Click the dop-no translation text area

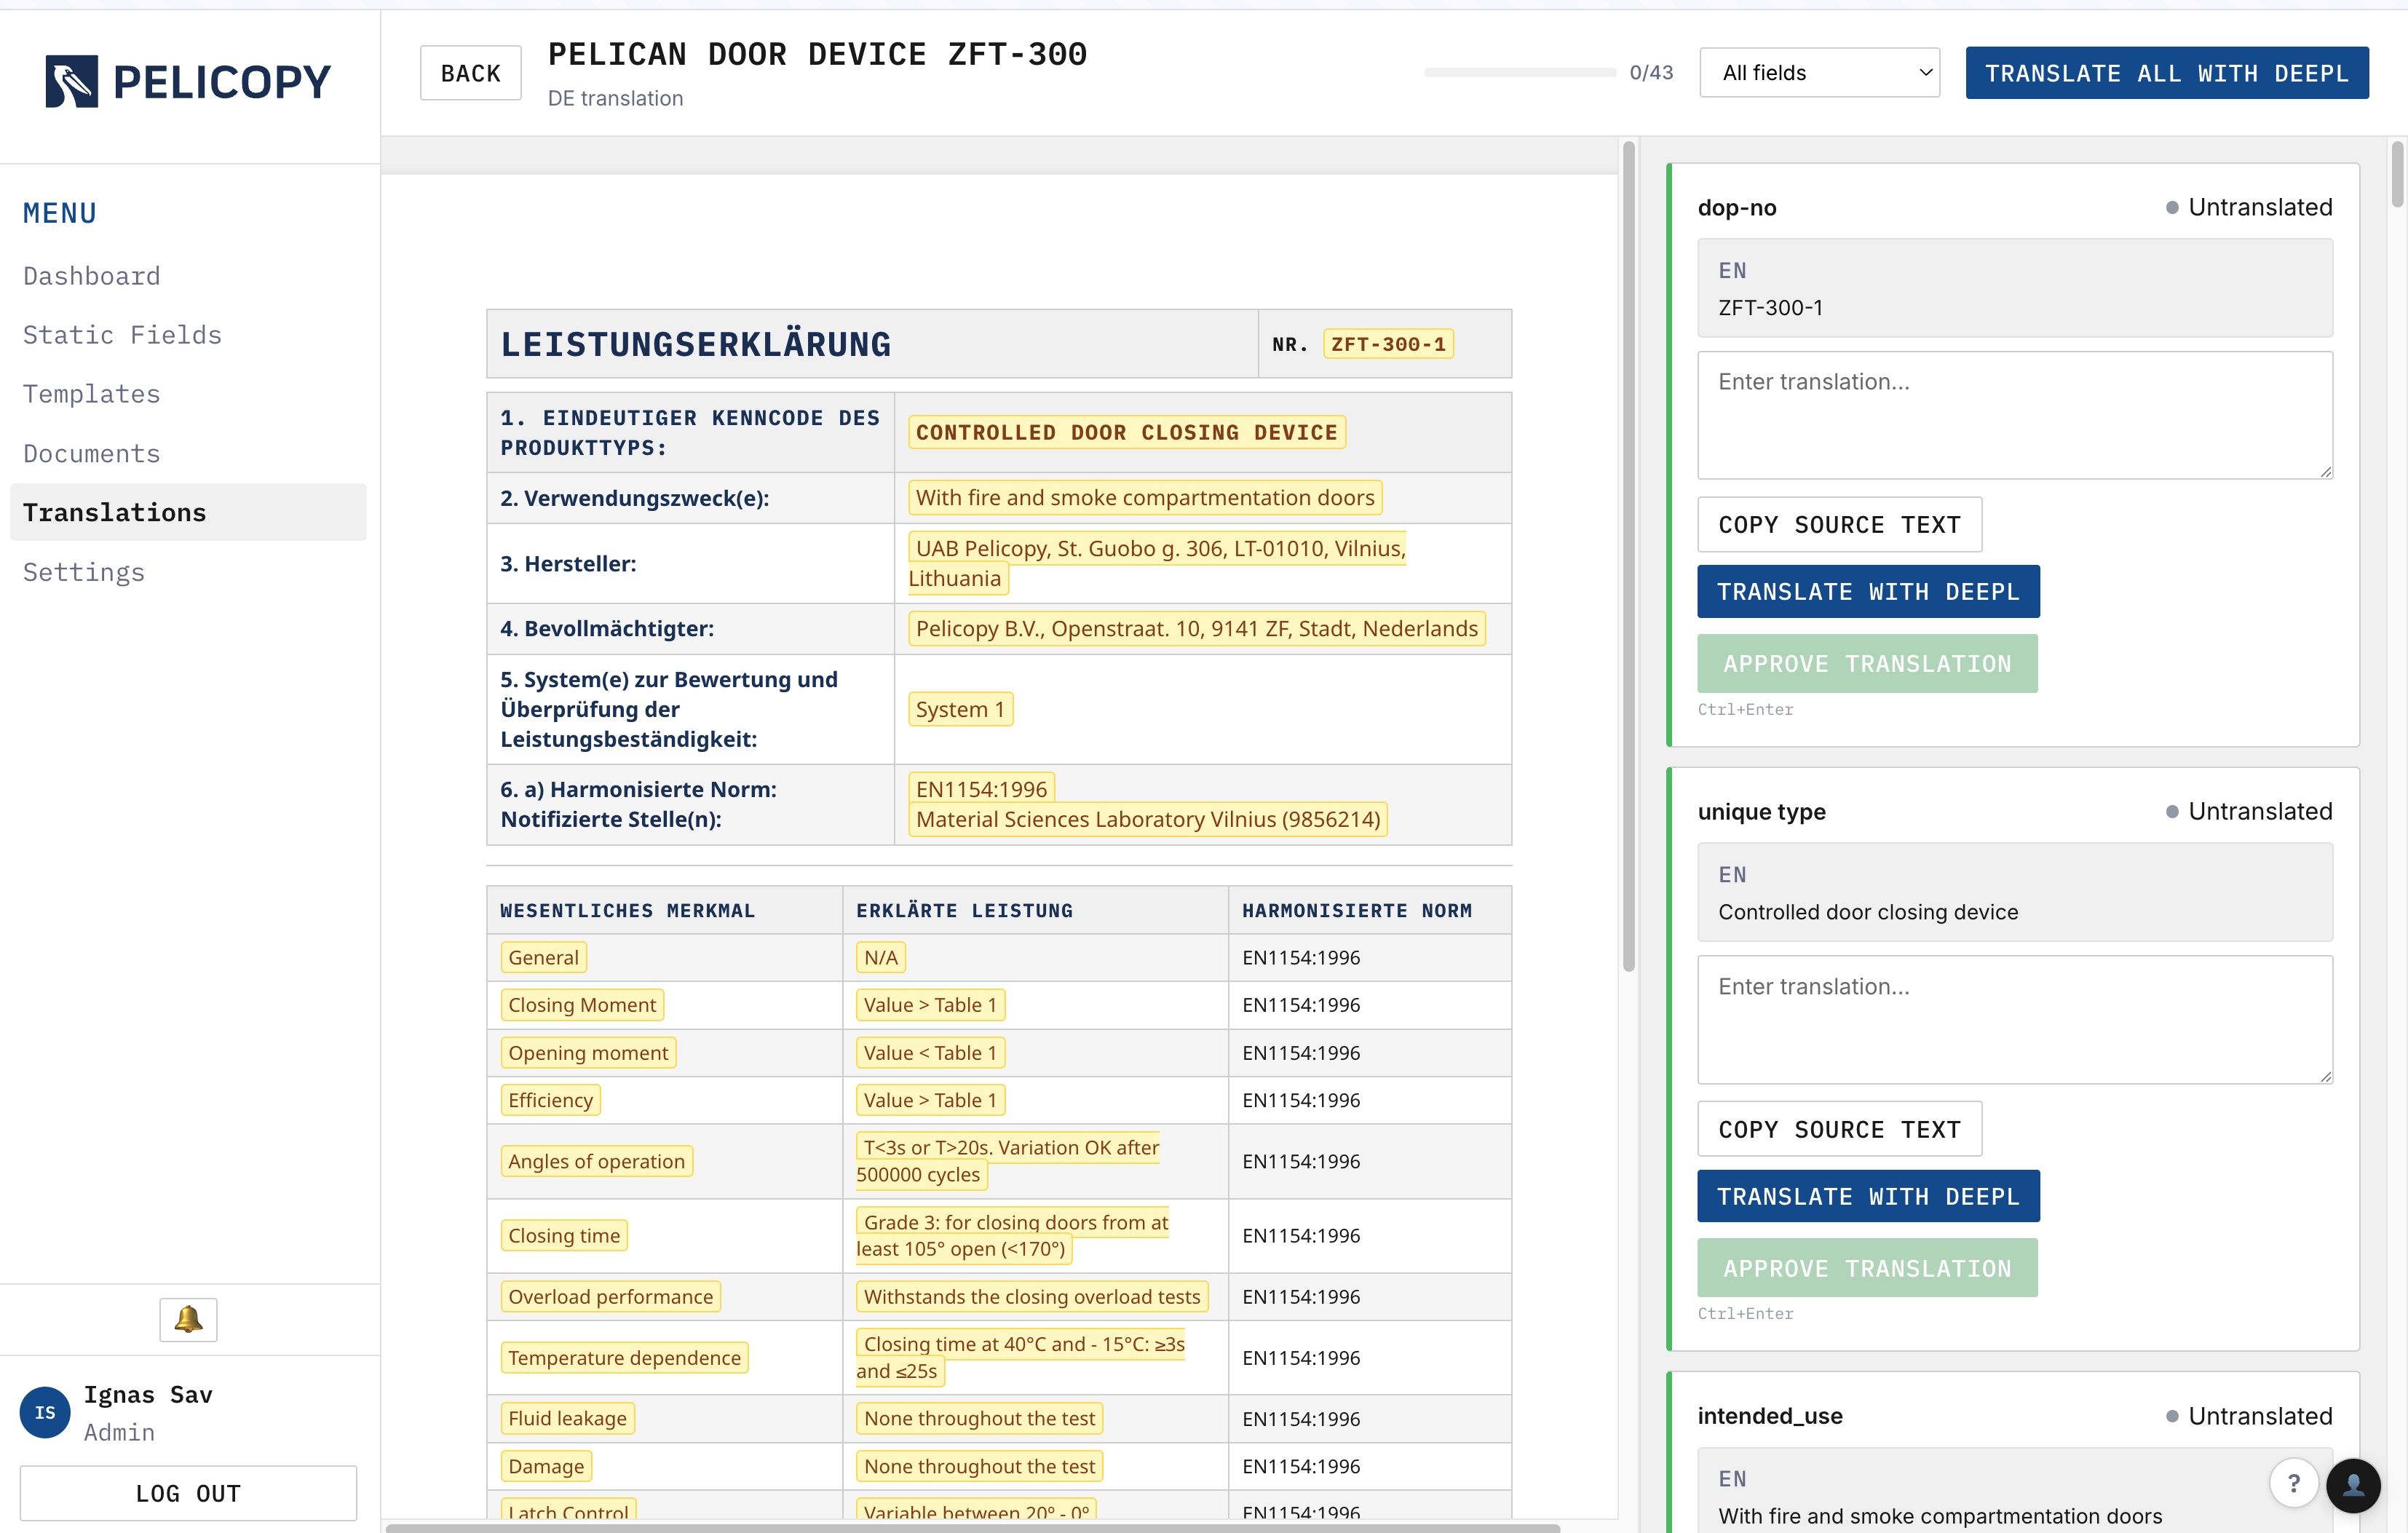2015,415
